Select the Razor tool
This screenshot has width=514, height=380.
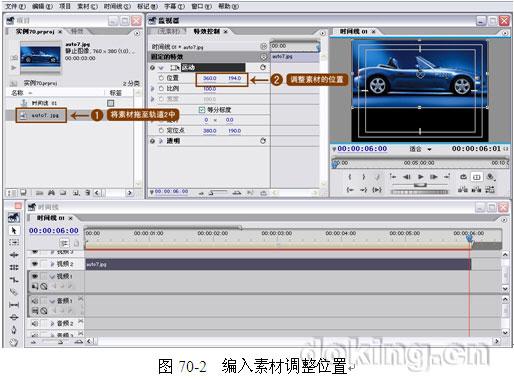point(14,292)
